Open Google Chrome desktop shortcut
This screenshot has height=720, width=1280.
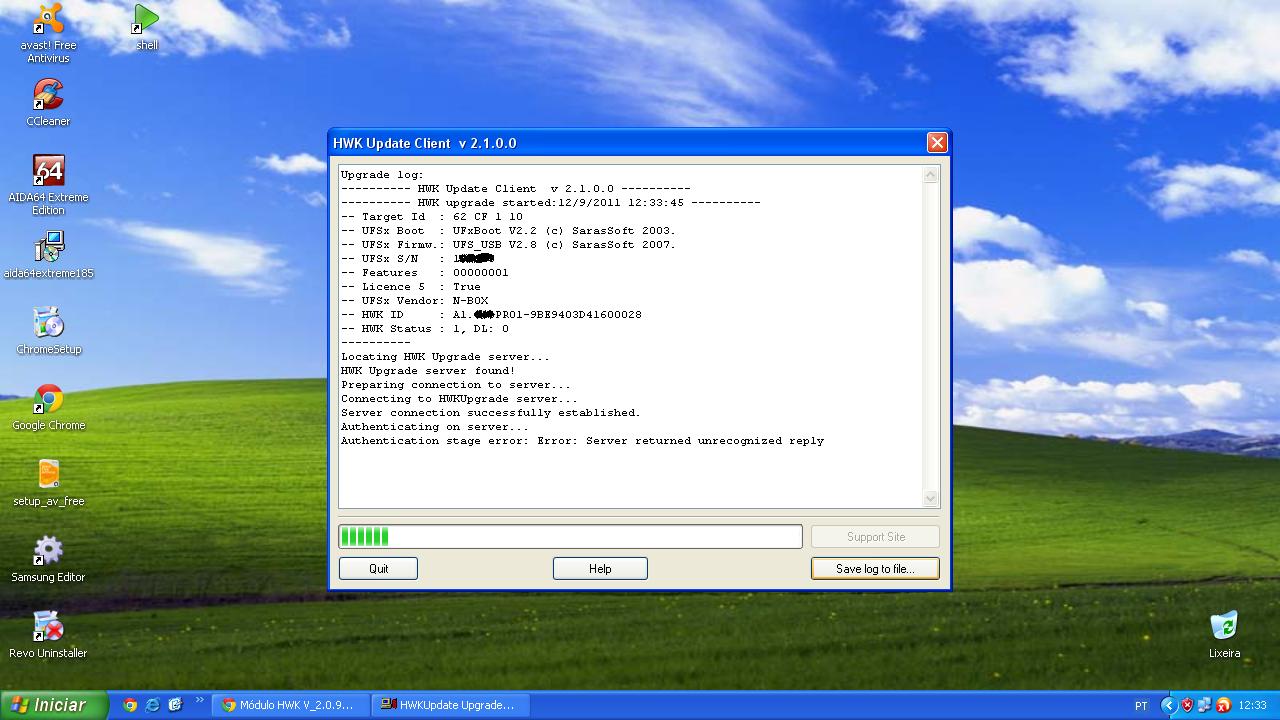pos(48,407)
